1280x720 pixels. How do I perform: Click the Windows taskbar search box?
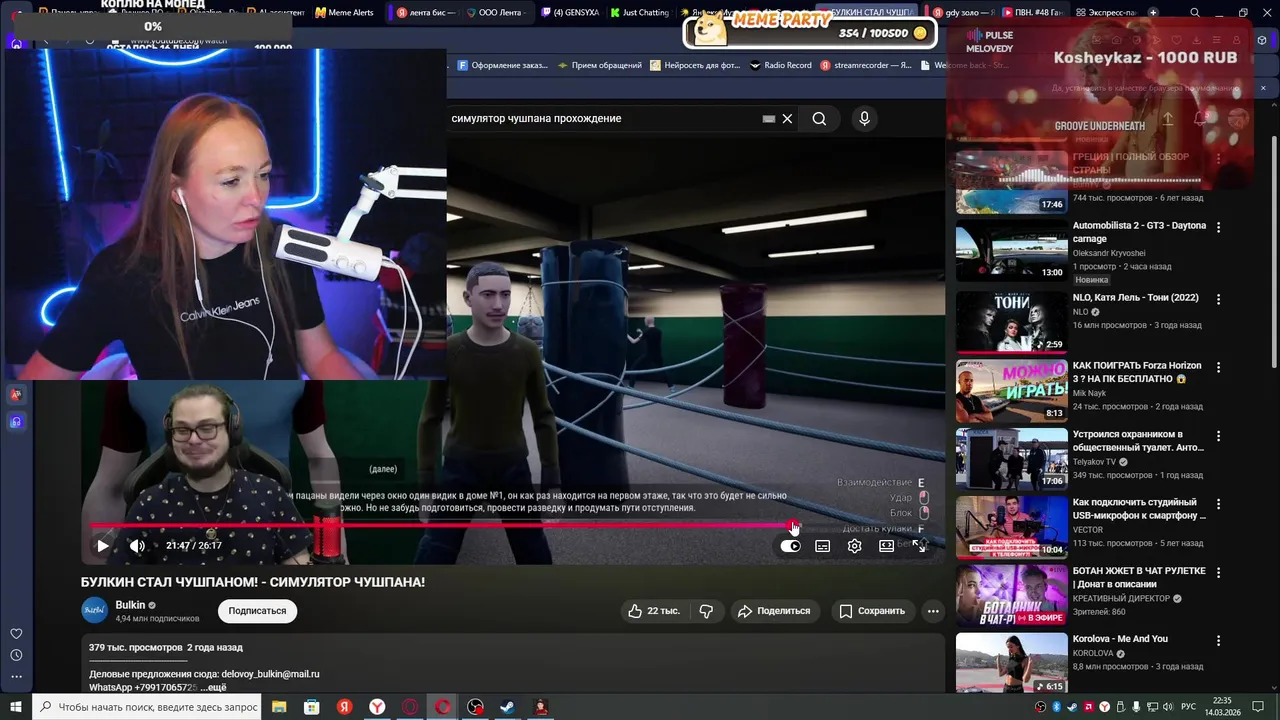click(x=148, y=707)
